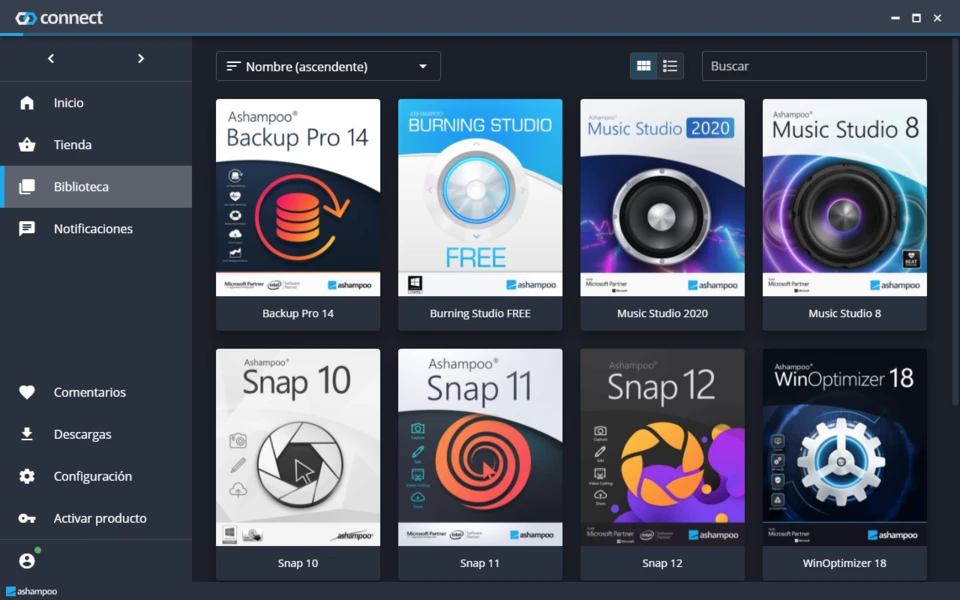Open the Comentarios menu item
Viewport: 960px width, 600px height.
point(96,392)
